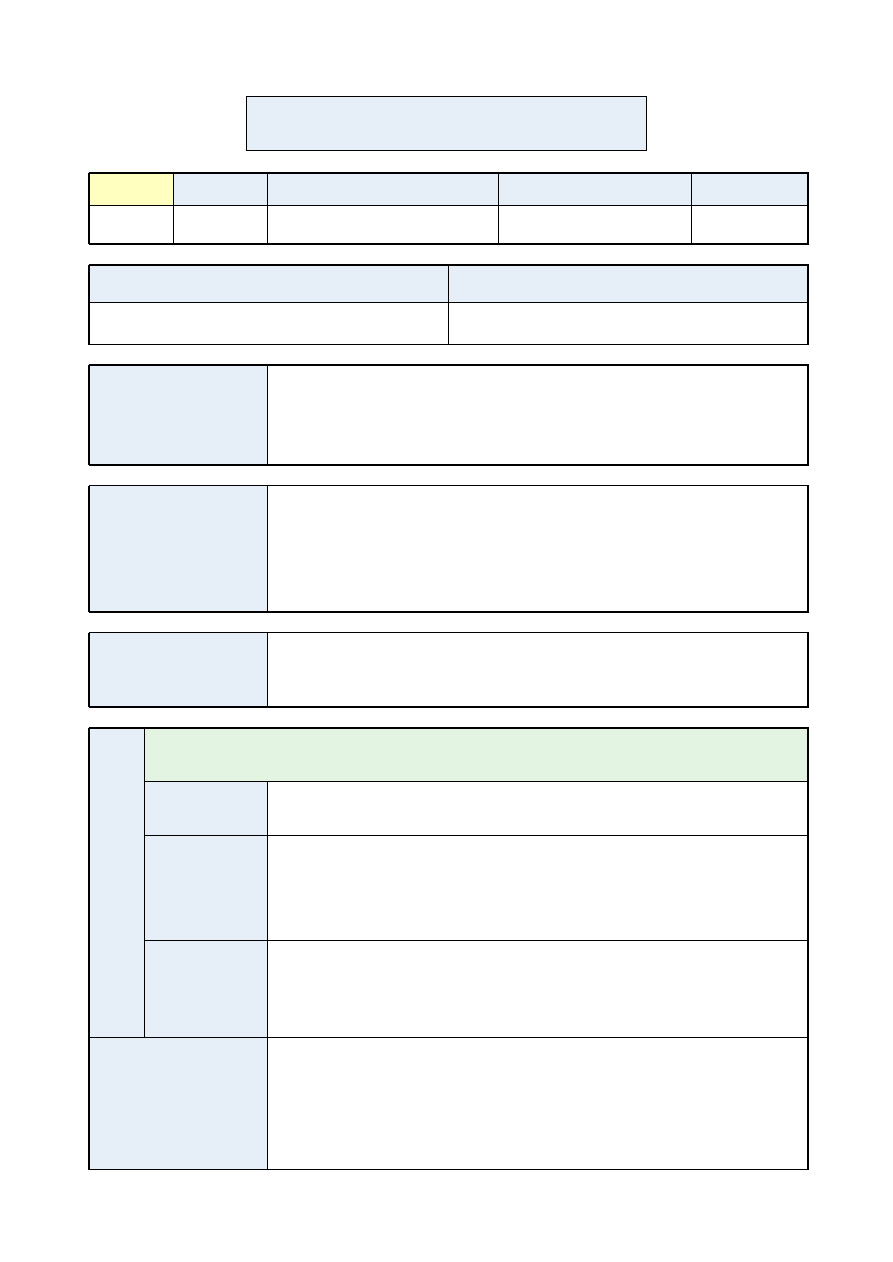
Task: Click the tall narrow blue cell beside the green band
Action: click(117, 882)
